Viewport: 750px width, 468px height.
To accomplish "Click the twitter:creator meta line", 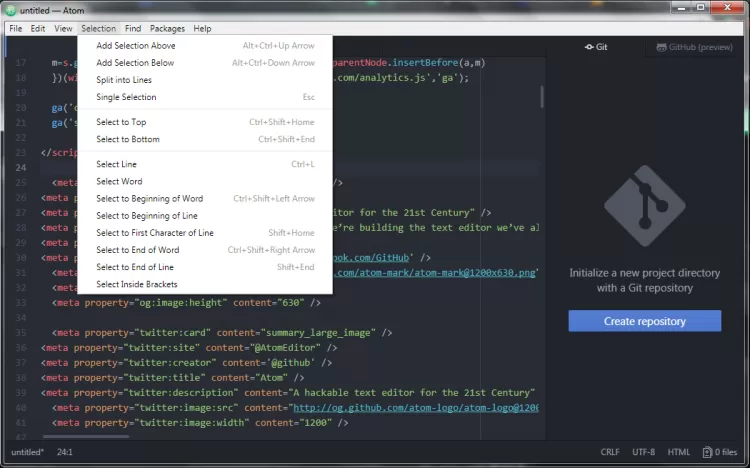I will [x=187, y=363].
